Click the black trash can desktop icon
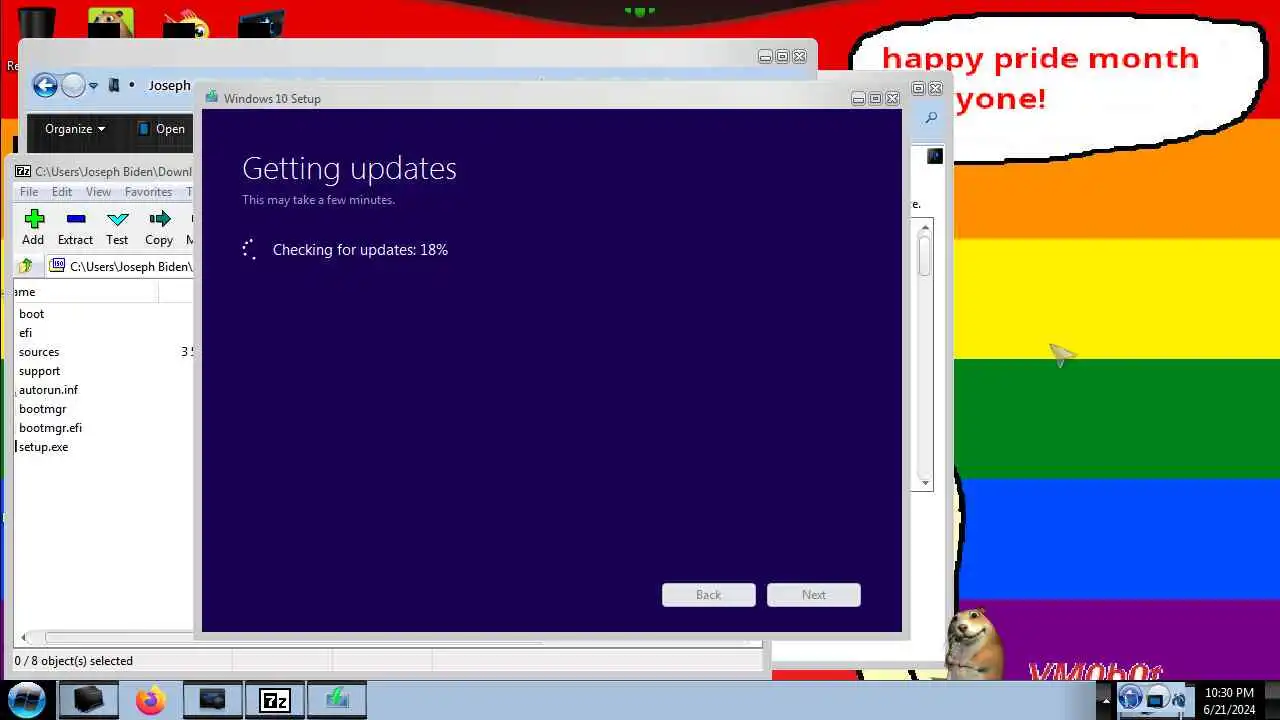The image size is (1280, 720). click(37, 24)
